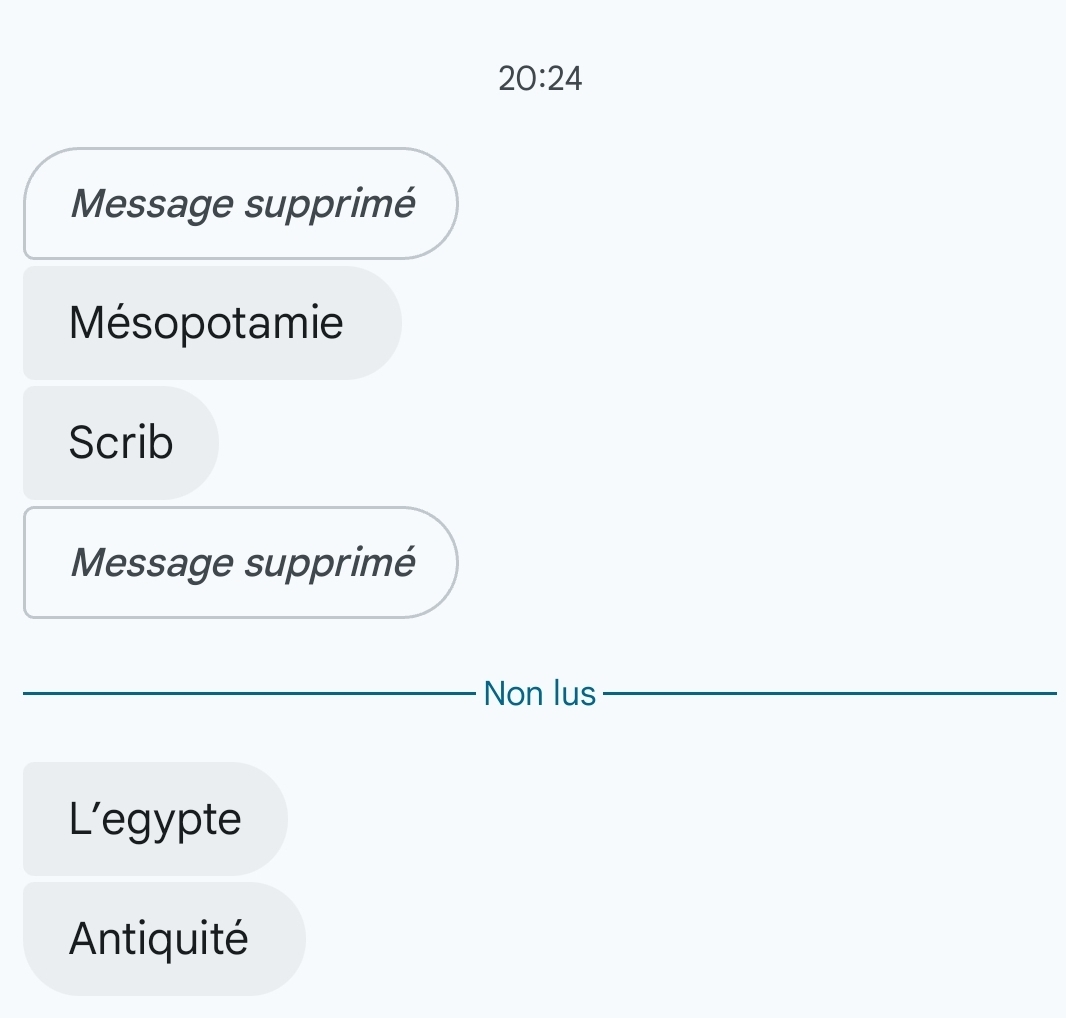Select the first "Message supprimé" bubble
Viewport: 1066px width, 1018px height.
(x=240, y=204)
